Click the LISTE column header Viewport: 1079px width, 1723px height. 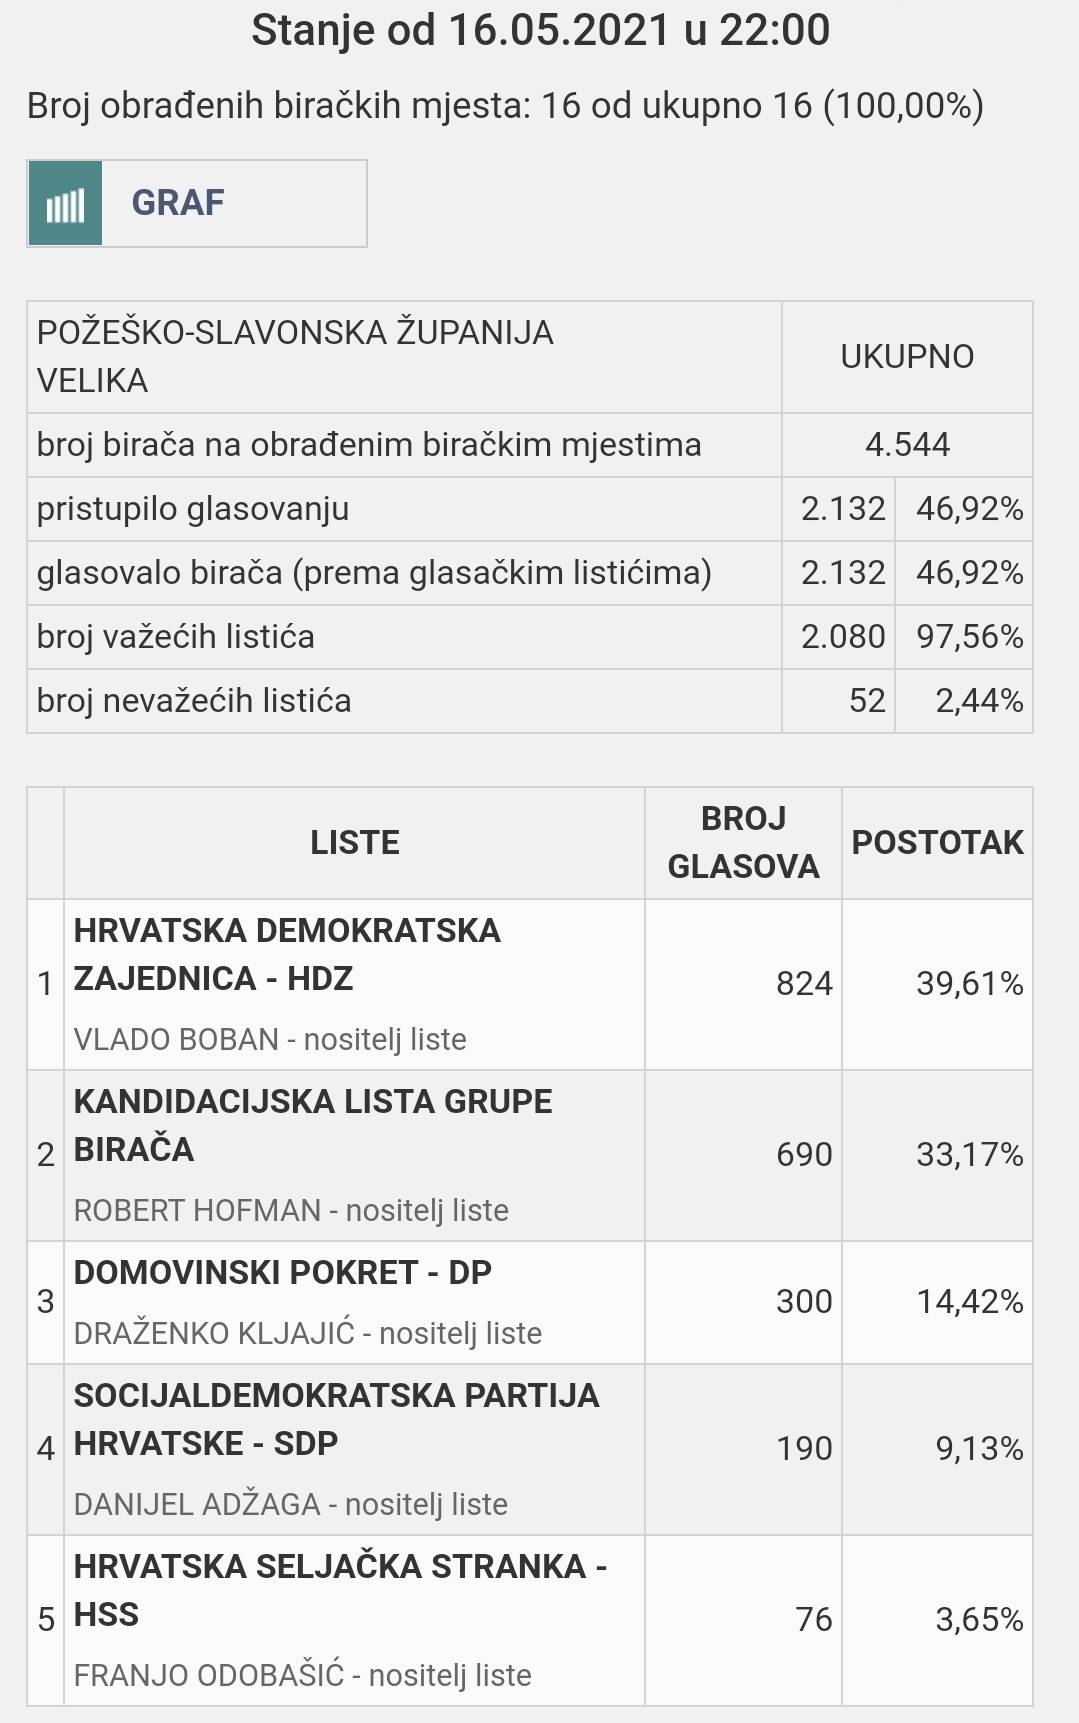354,842
